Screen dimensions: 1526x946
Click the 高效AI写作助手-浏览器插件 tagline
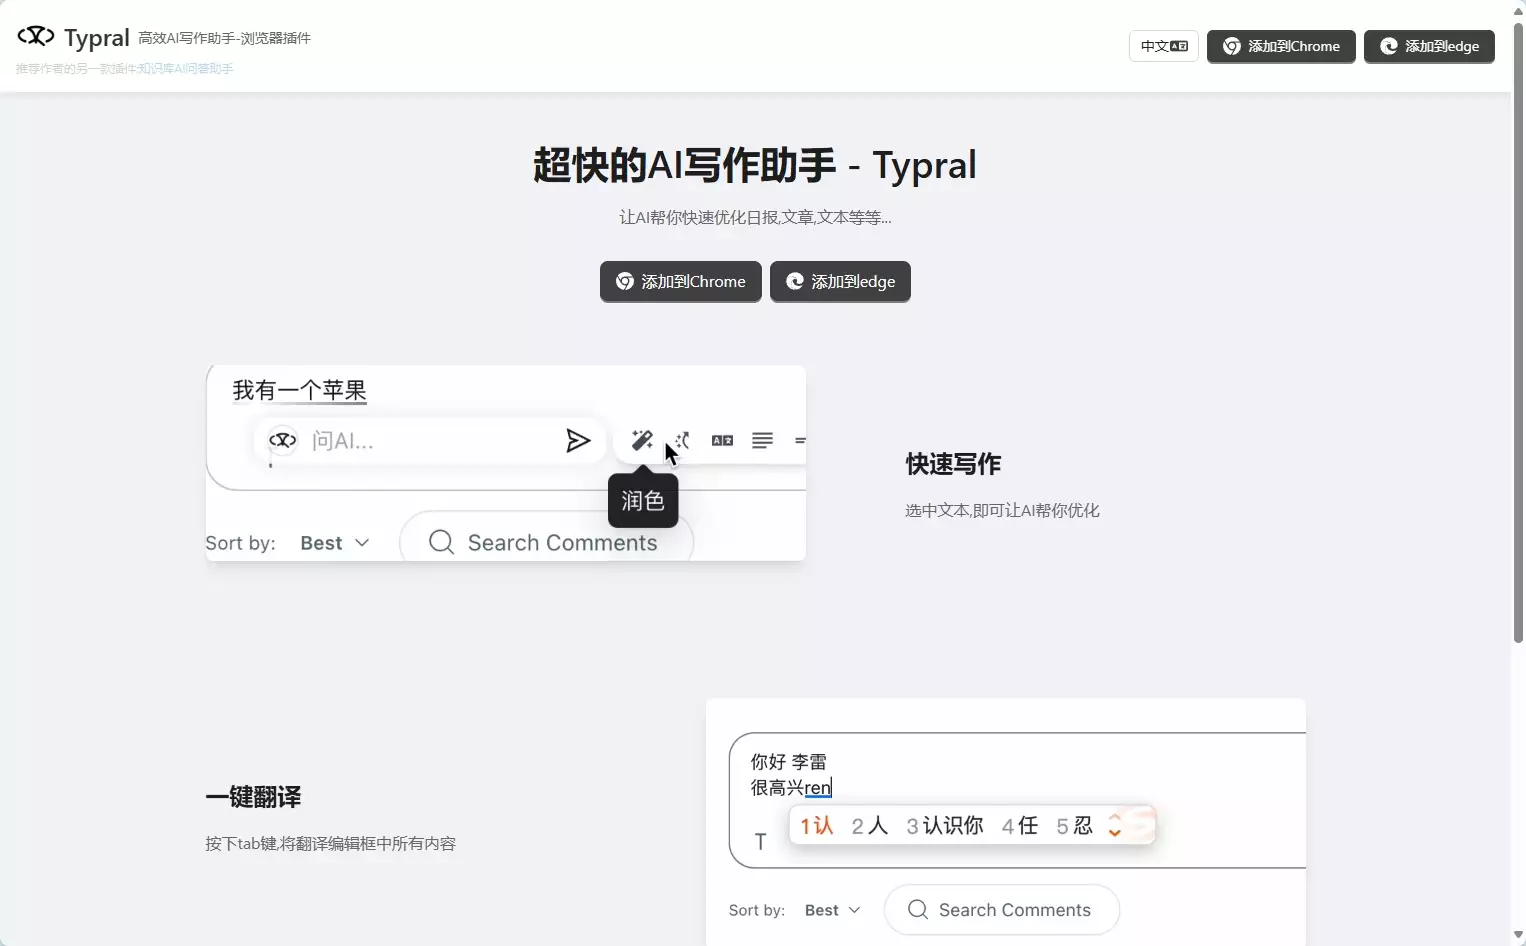click(x=225, y=38)
